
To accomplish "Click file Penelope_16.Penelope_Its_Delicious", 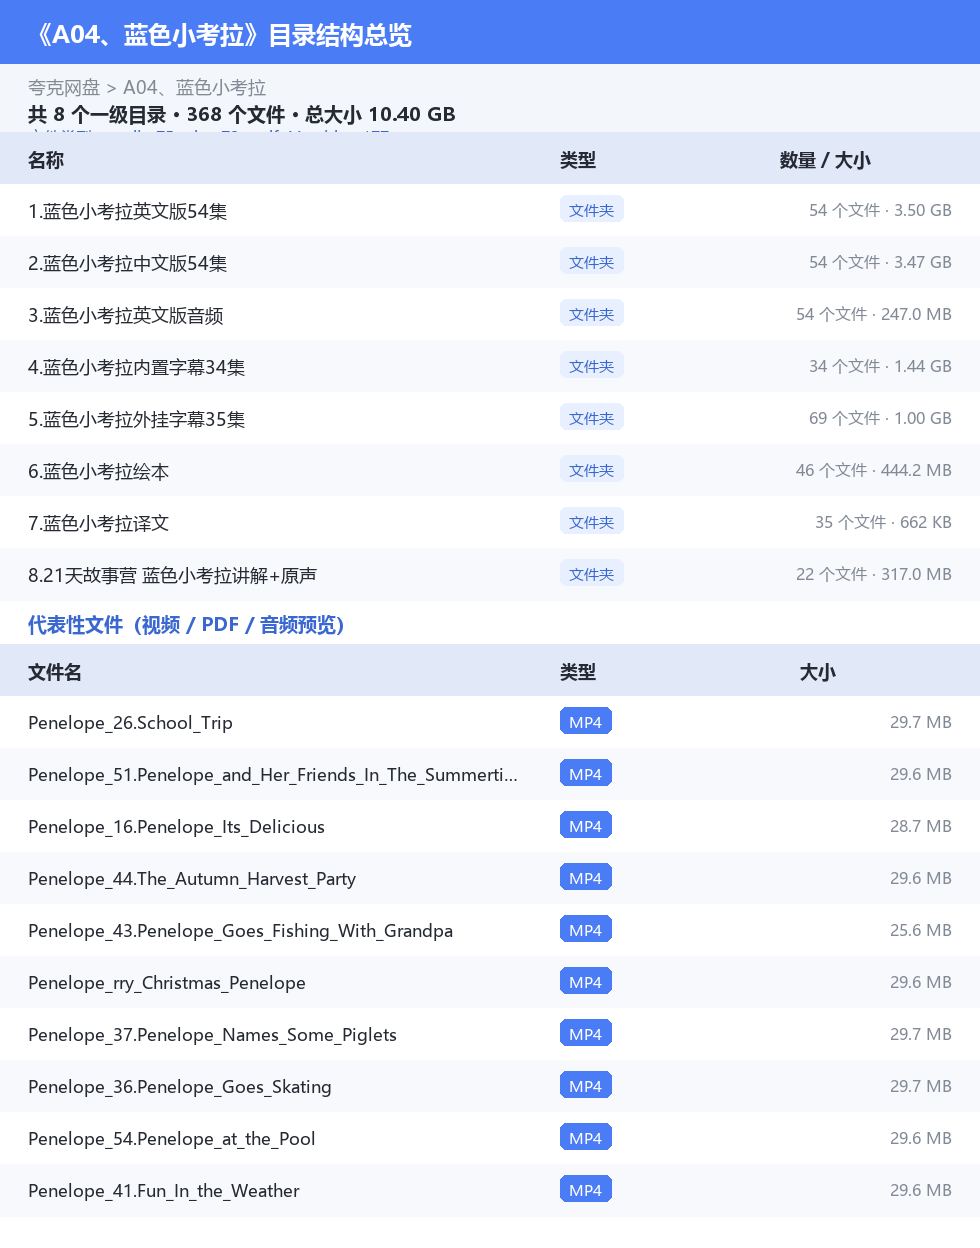I will click(176, 827).
